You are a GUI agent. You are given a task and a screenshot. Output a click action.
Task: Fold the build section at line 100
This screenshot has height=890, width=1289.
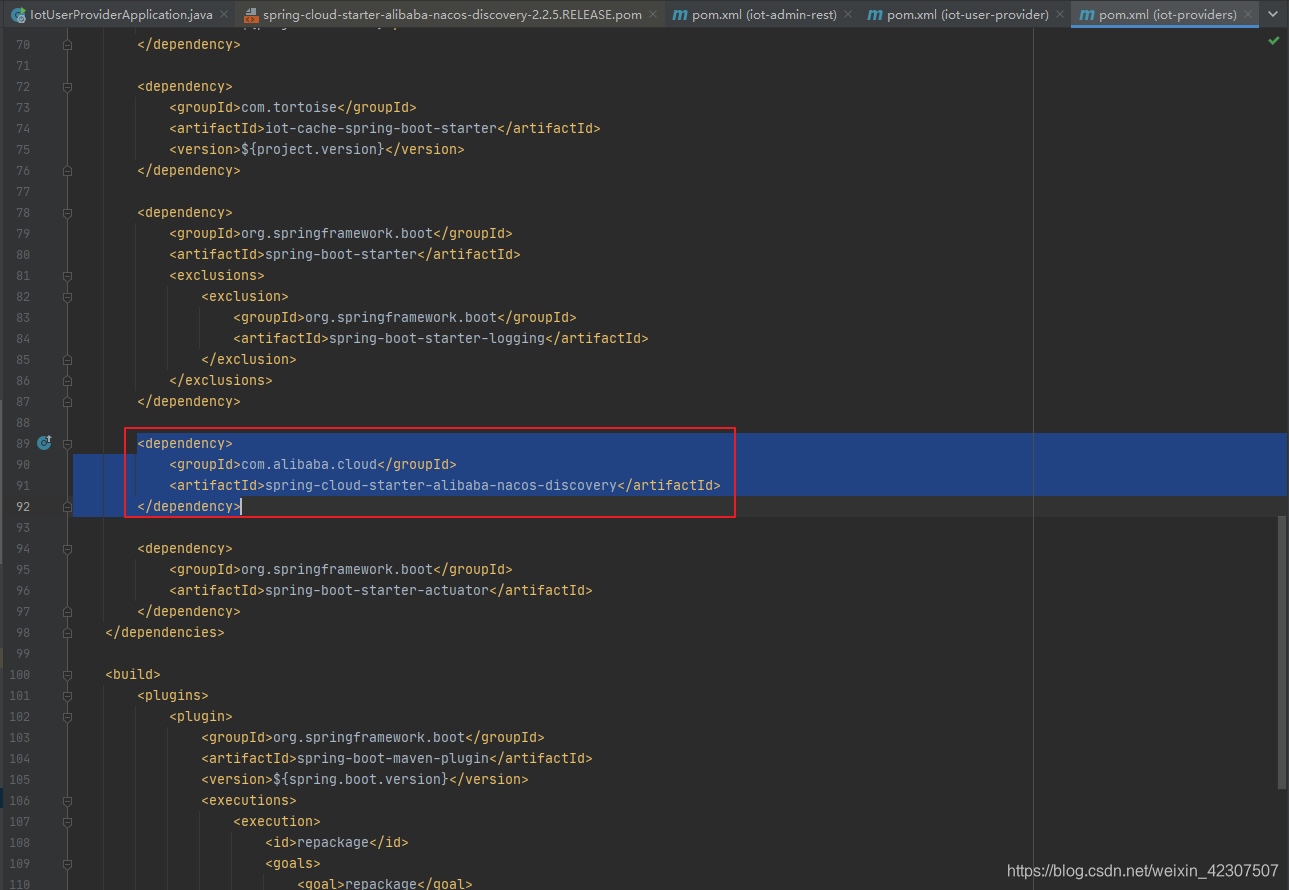point(67,675)
